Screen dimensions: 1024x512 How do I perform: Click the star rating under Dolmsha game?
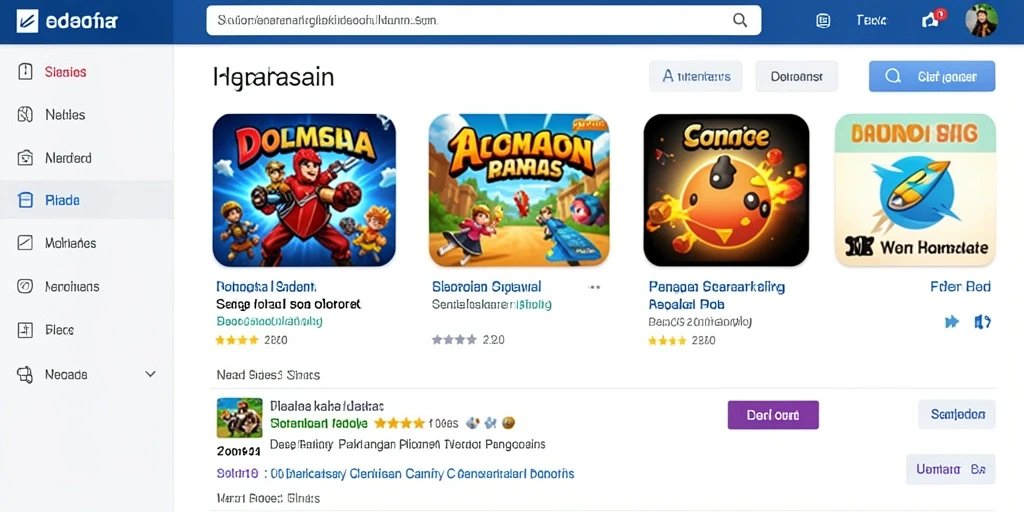click(x=237, y=340)
